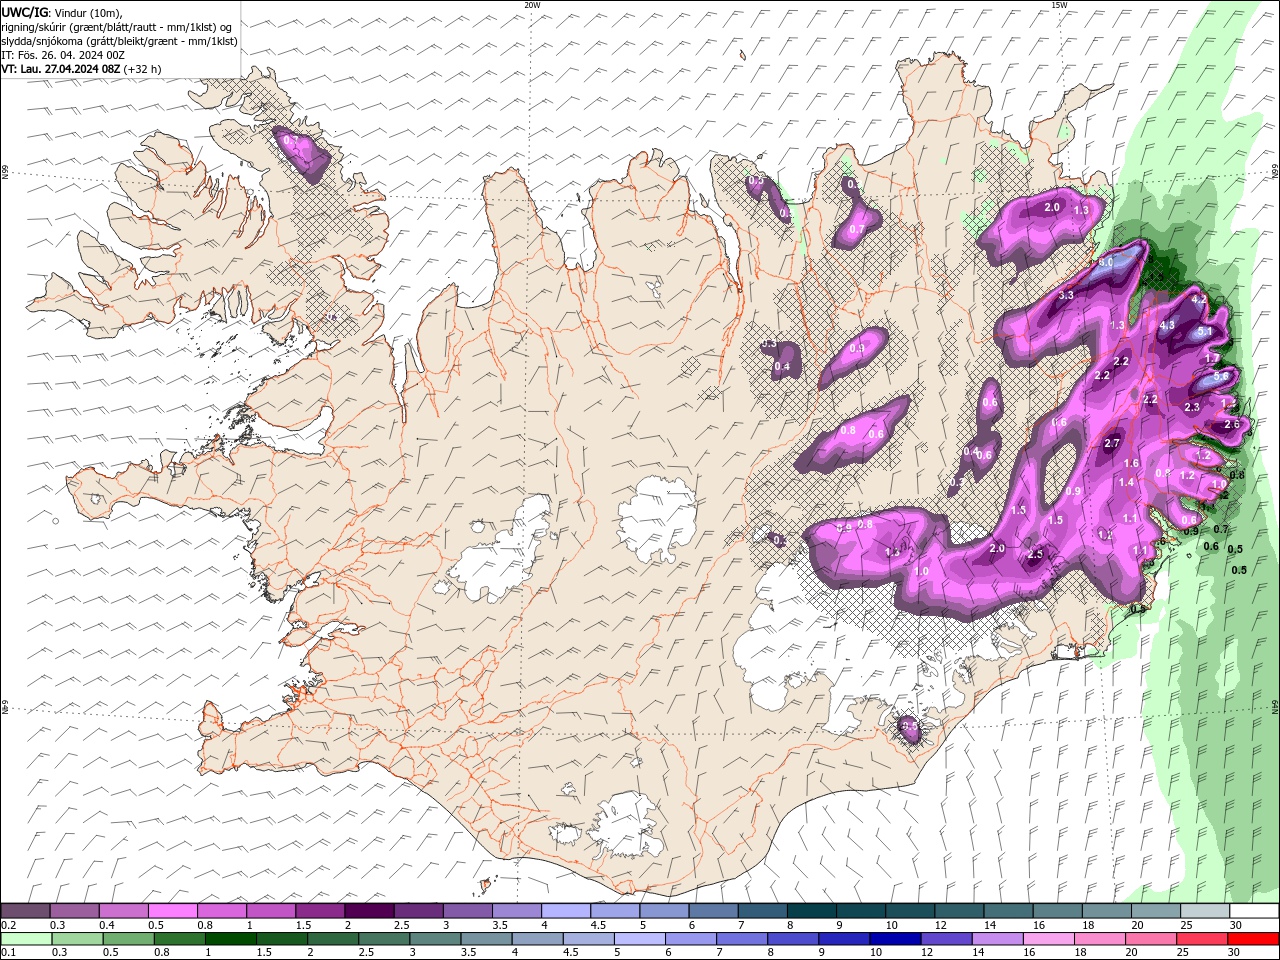Select the darkest purple 2 mm snow legend swatch
Screen dimensions: 1280x960
point(369,911)
